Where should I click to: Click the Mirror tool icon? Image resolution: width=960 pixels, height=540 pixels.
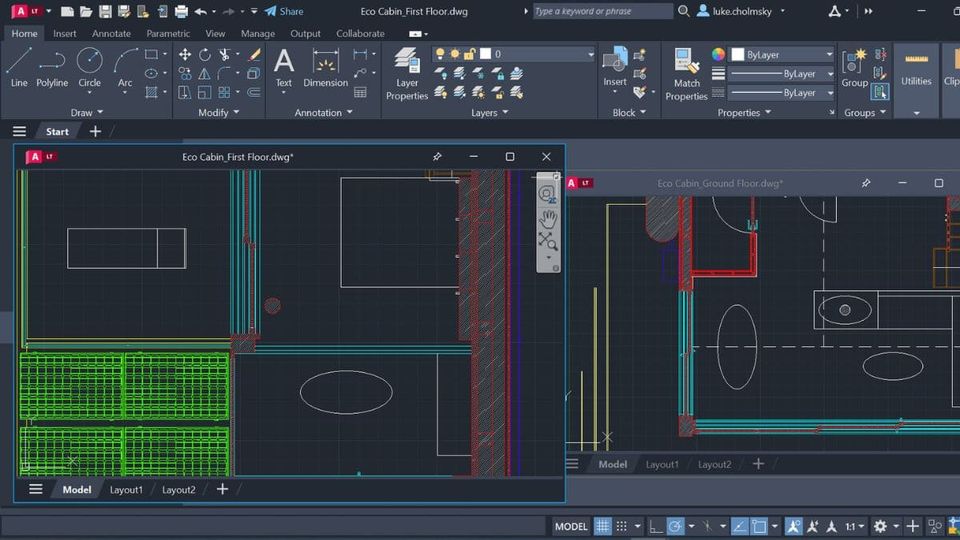pyautogui.click(x=204, y=73)
